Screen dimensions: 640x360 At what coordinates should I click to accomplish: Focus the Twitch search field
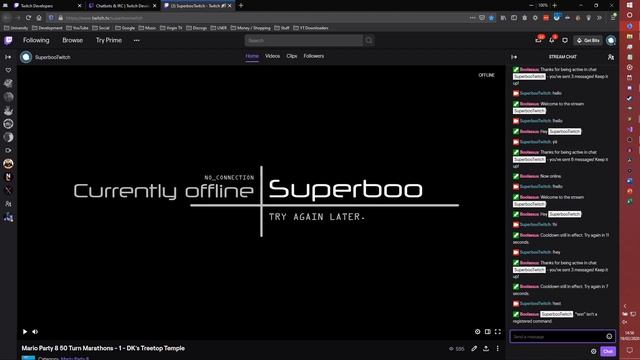coord(304,40)
